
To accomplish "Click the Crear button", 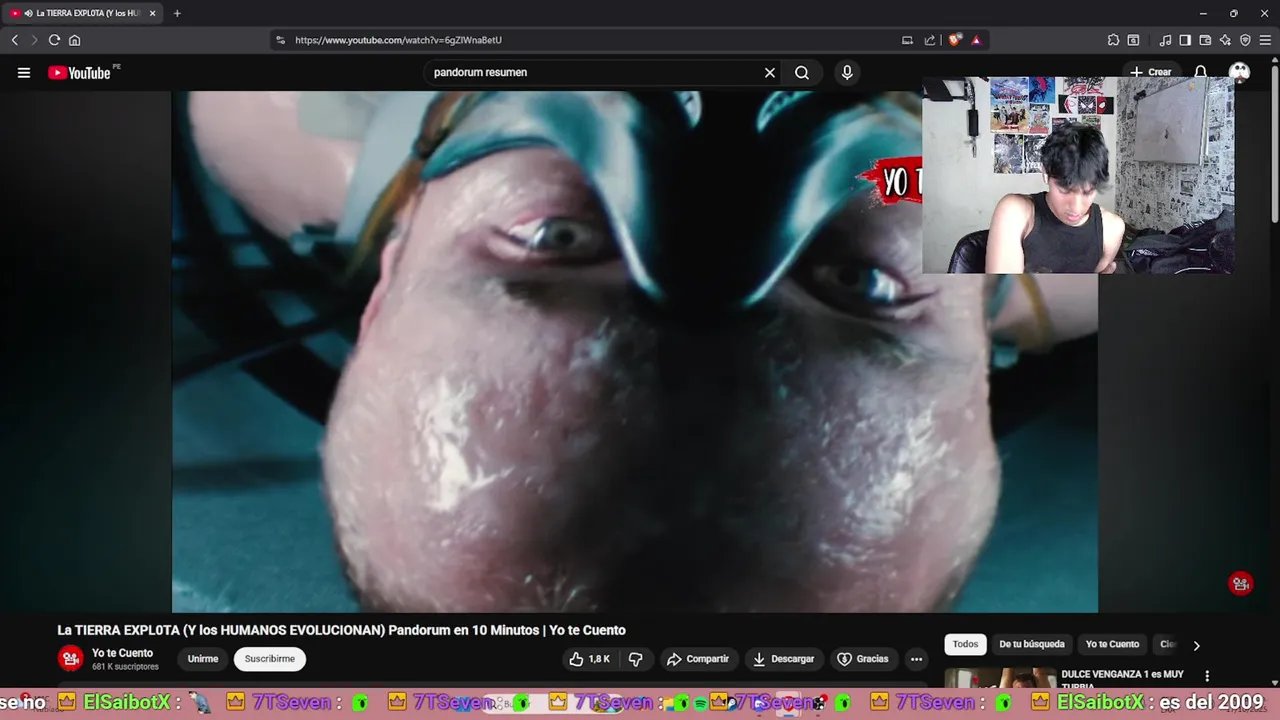I will coord(1151,72).
